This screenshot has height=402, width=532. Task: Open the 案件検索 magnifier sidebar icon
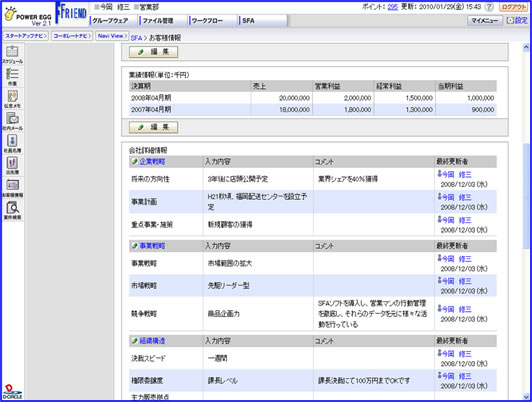pos(13,210)
